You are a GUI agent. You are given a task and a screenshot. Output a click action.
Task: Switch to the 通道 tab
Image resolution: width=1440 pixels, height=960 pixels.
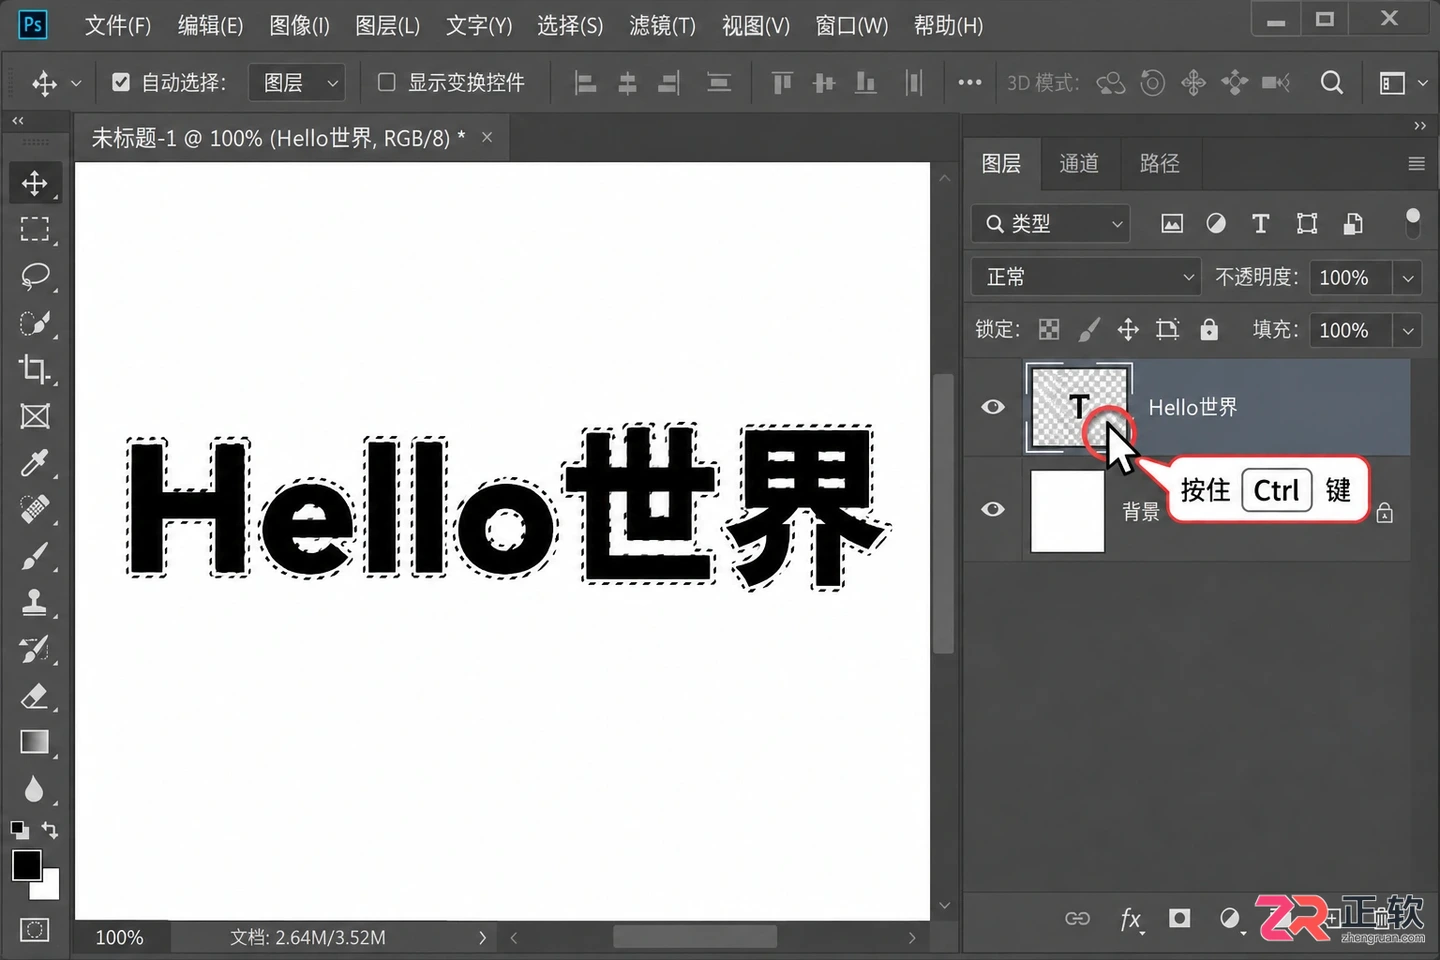pyautogui.click(x=1079, y=163)
